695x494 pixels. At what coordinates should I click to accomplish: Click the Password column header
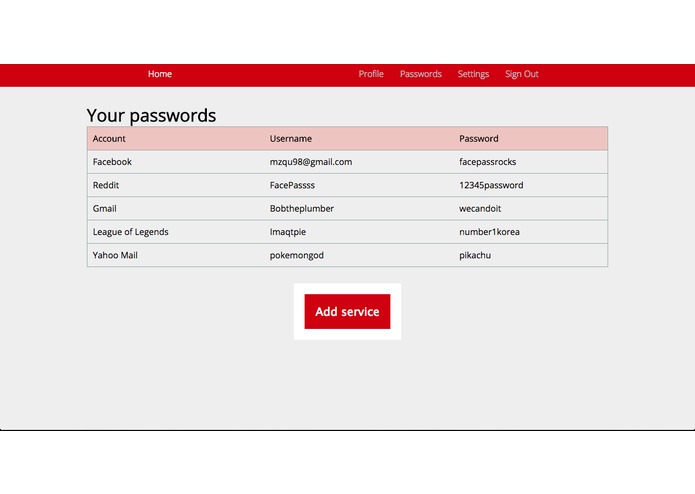pos(479,139)
